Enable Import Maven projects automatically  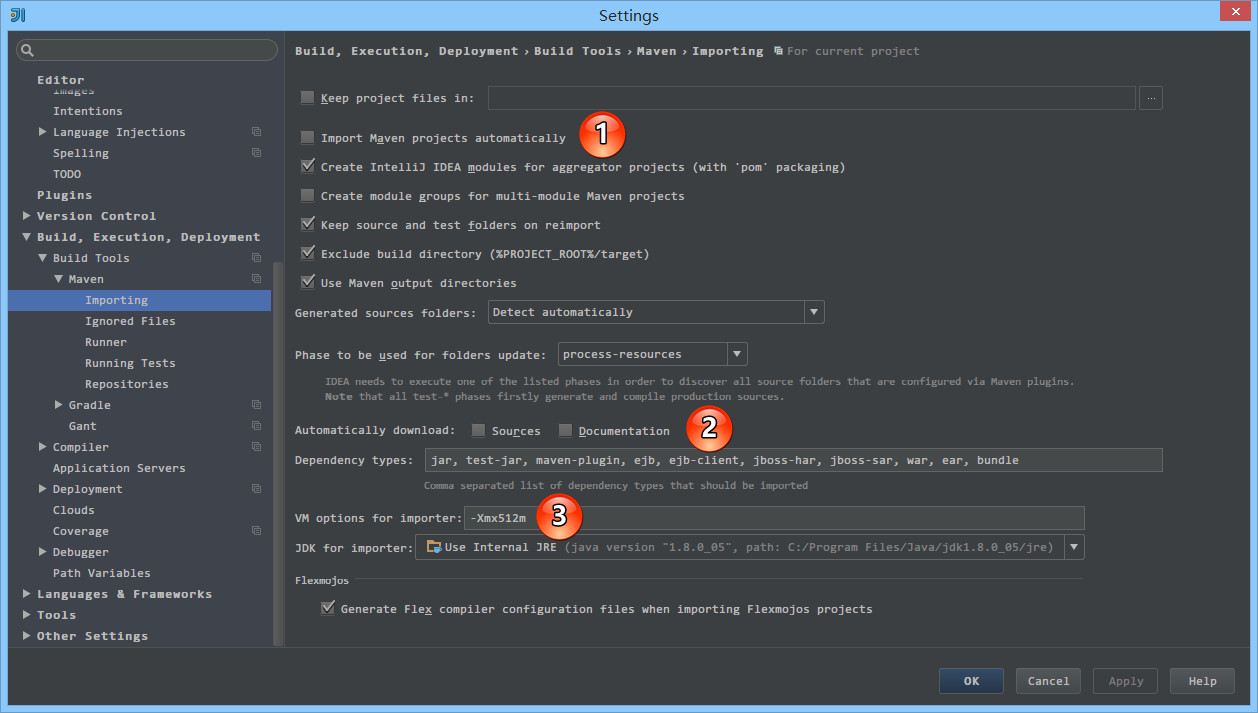point(308,138)
